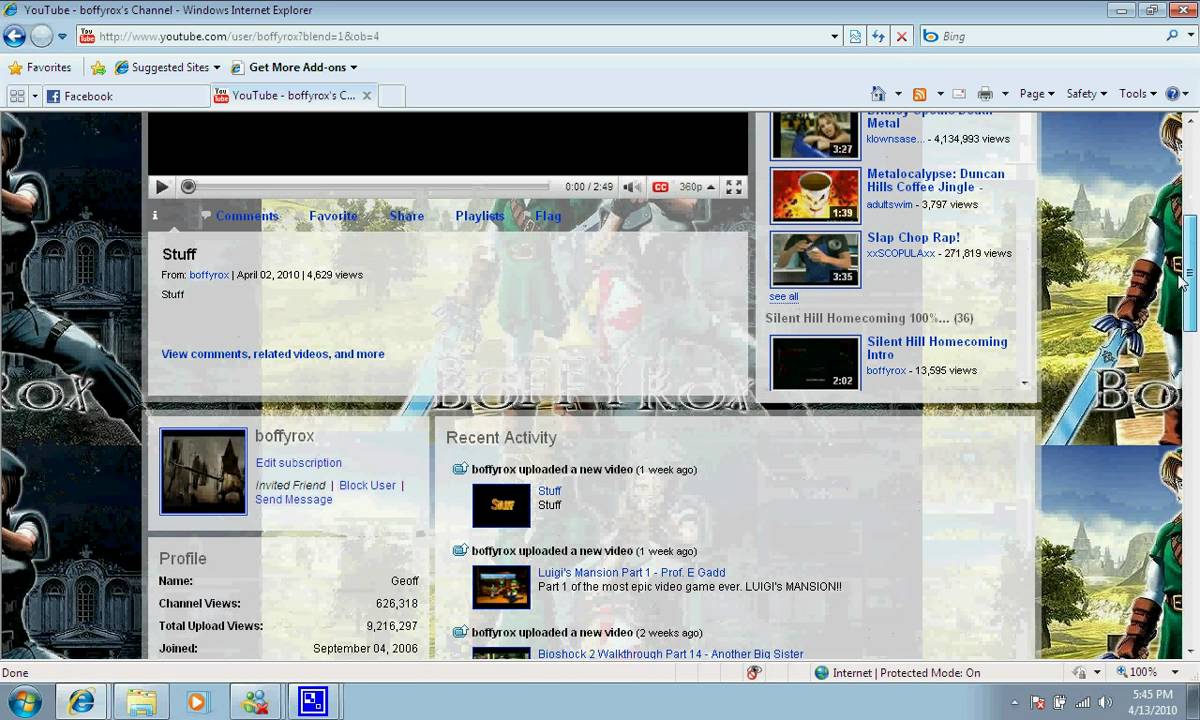
Task: Open View comments, related videos link
Action: [273, 354]
